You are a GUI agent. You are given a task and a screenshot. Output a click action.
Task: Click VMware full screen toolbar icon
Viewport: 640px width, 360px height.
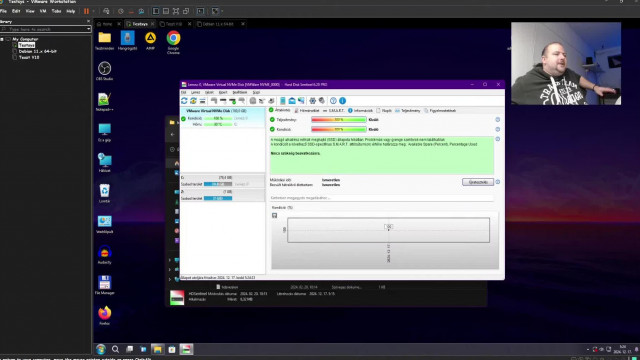pos(176,11)
